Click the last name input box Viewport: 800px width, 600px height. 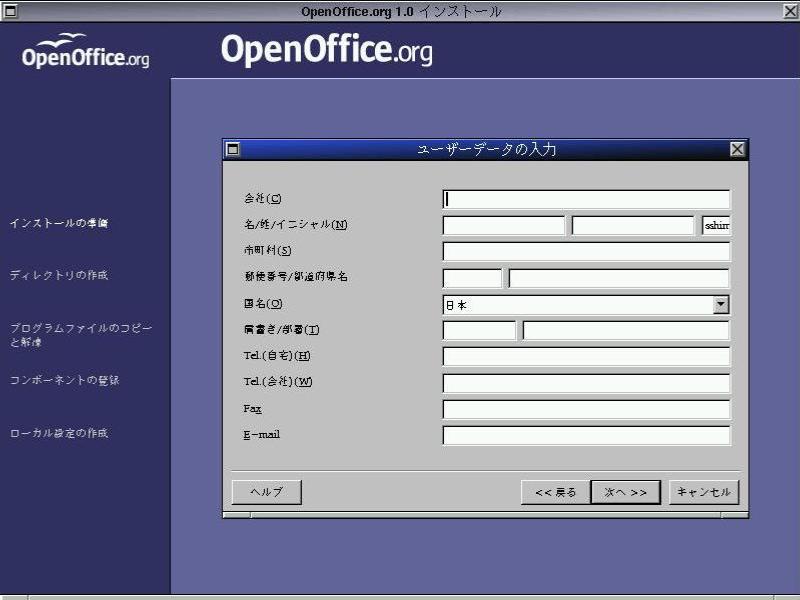[x=633, y=225]
